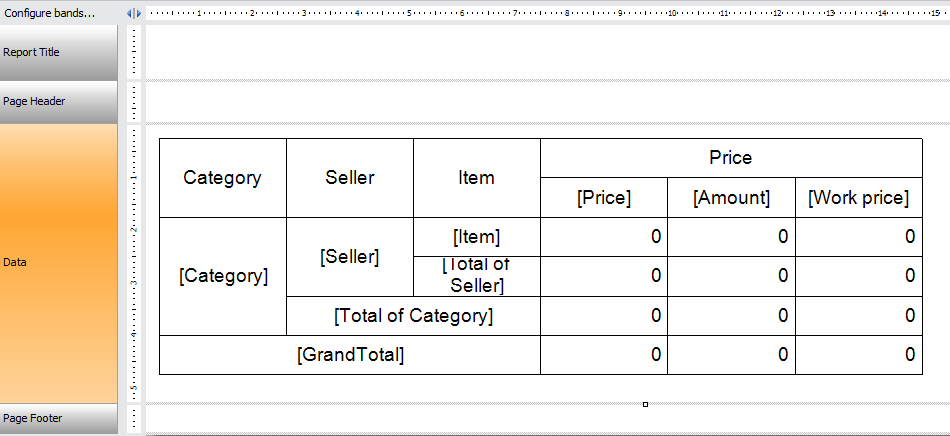The width and height of the screenshot is (950, 436).
Task: Select the [Total of Category] cell
Action: coord(413,316)
